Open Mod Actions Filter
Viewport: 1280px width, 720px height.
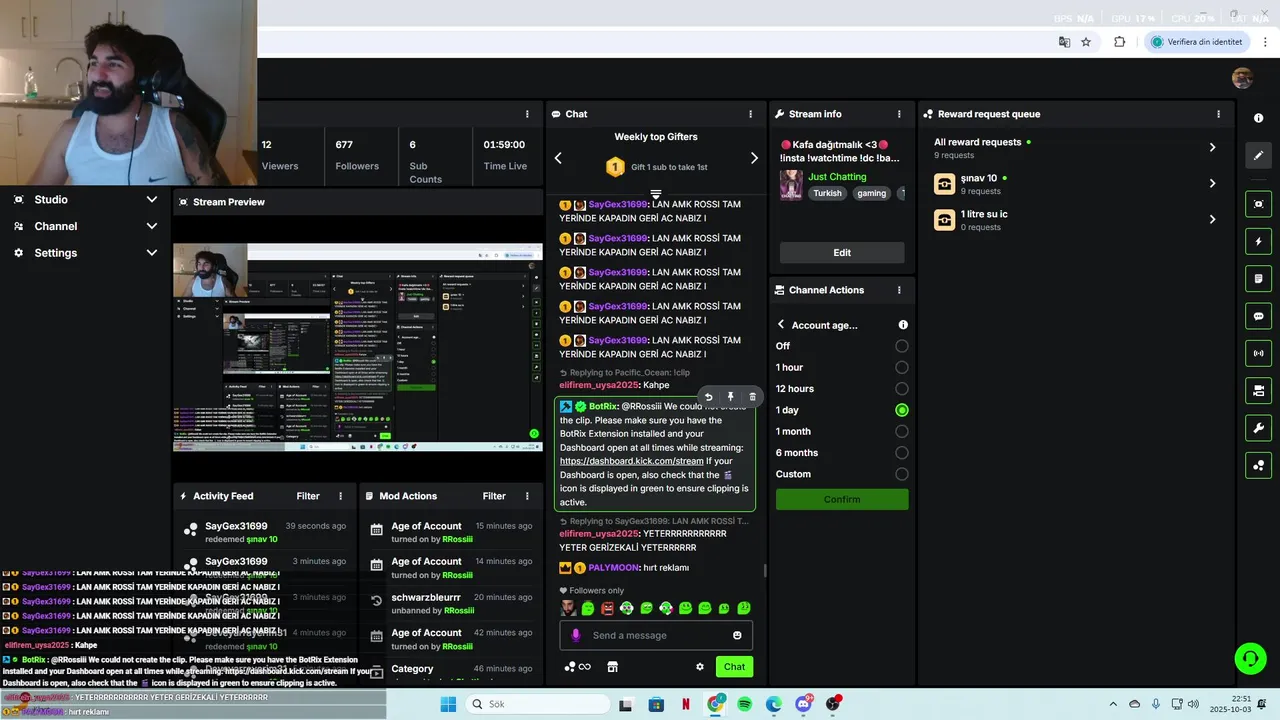[494, 496]
